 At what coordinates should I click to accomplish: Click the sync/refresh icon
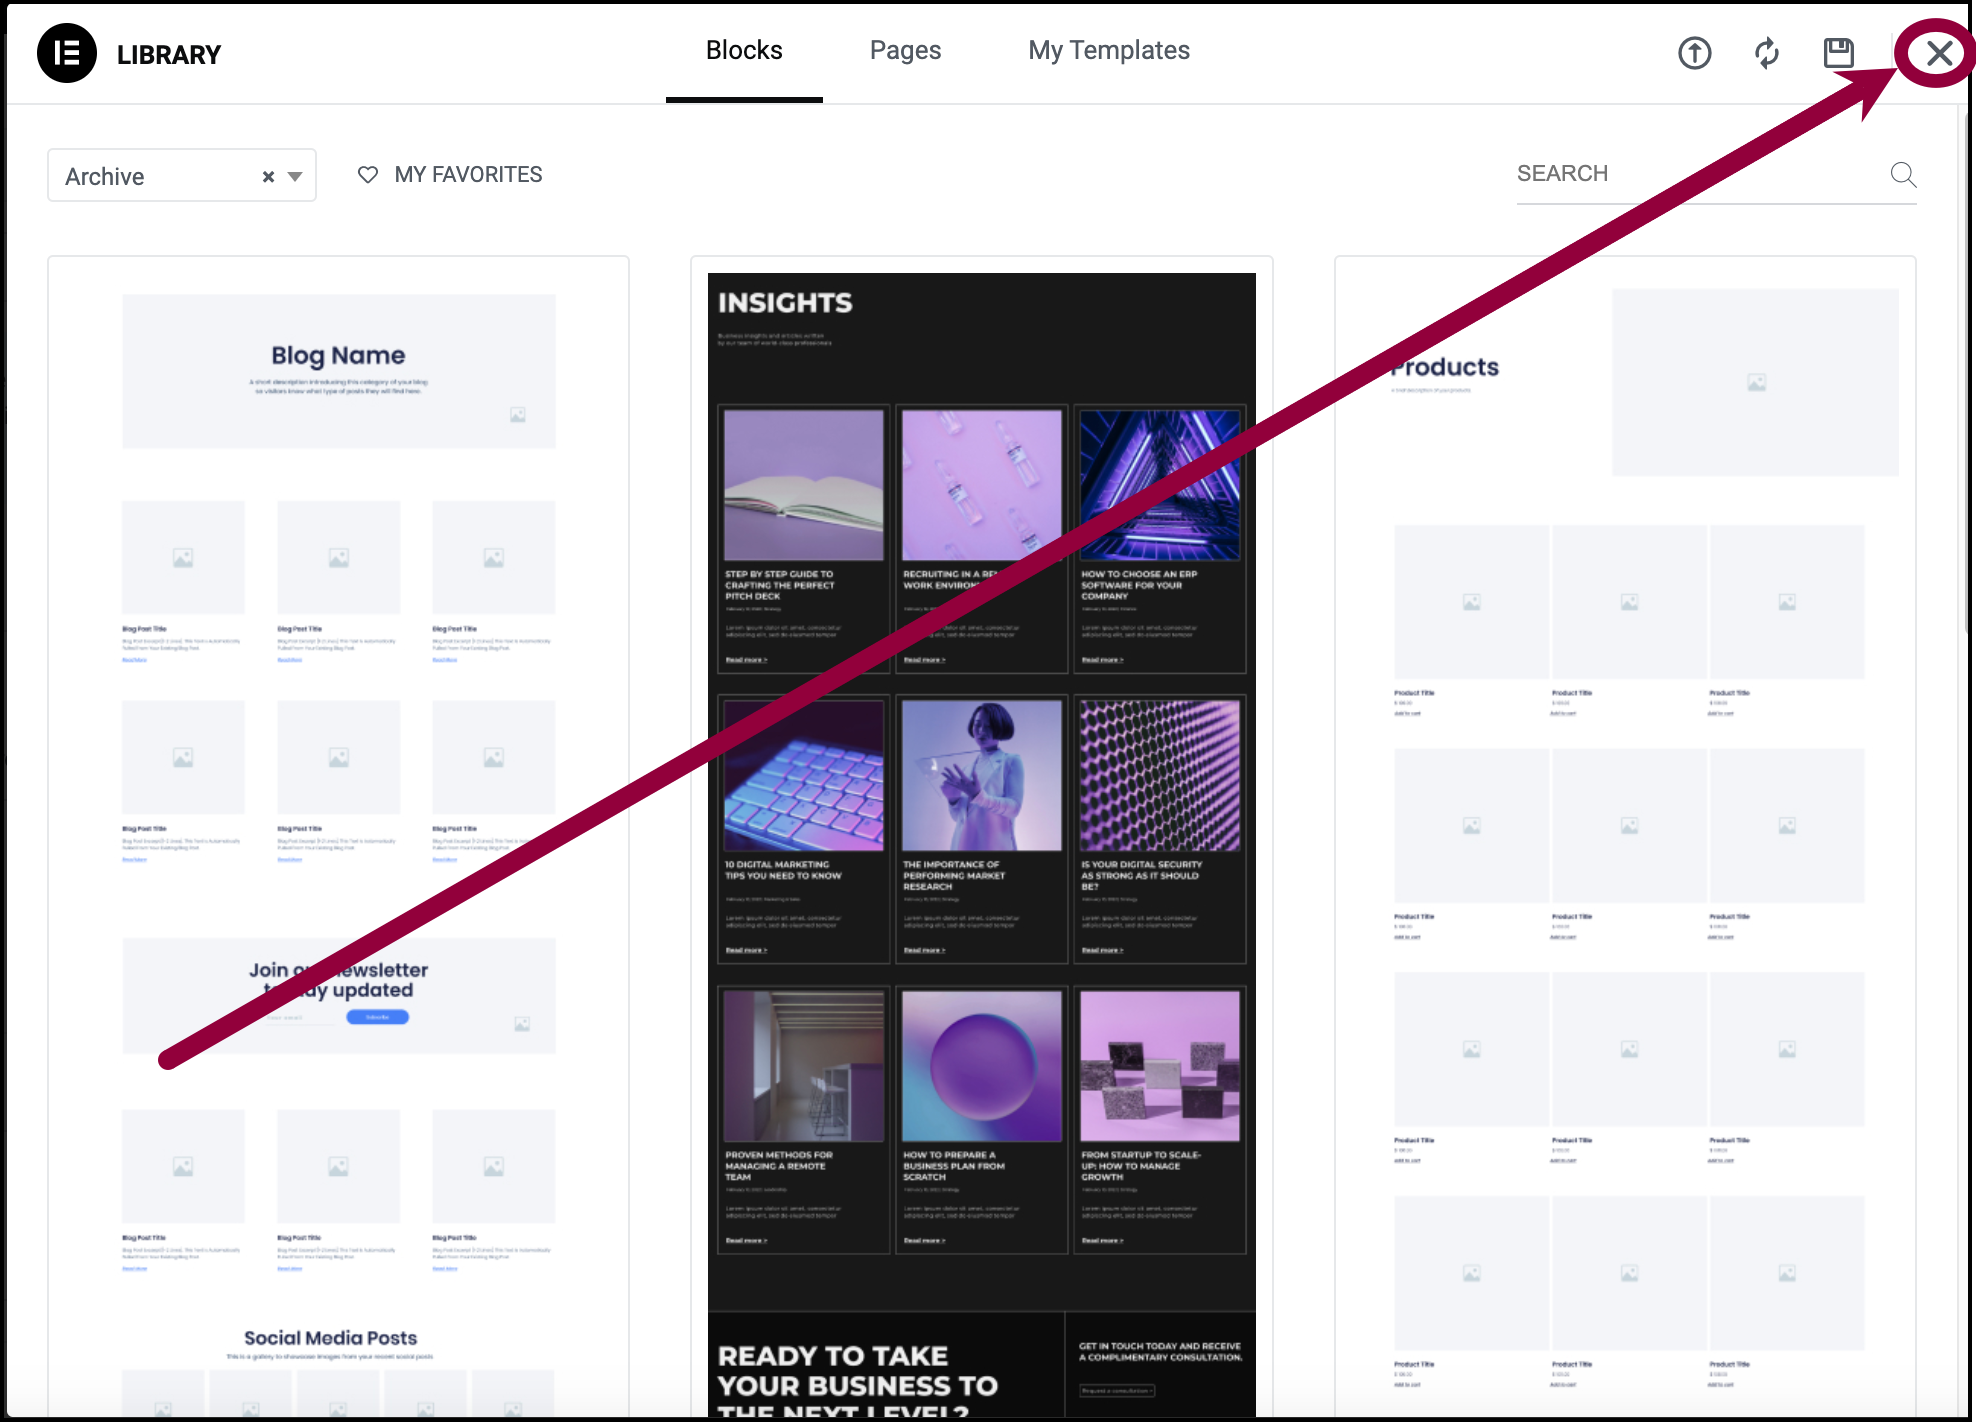(x=1767, y=51)
